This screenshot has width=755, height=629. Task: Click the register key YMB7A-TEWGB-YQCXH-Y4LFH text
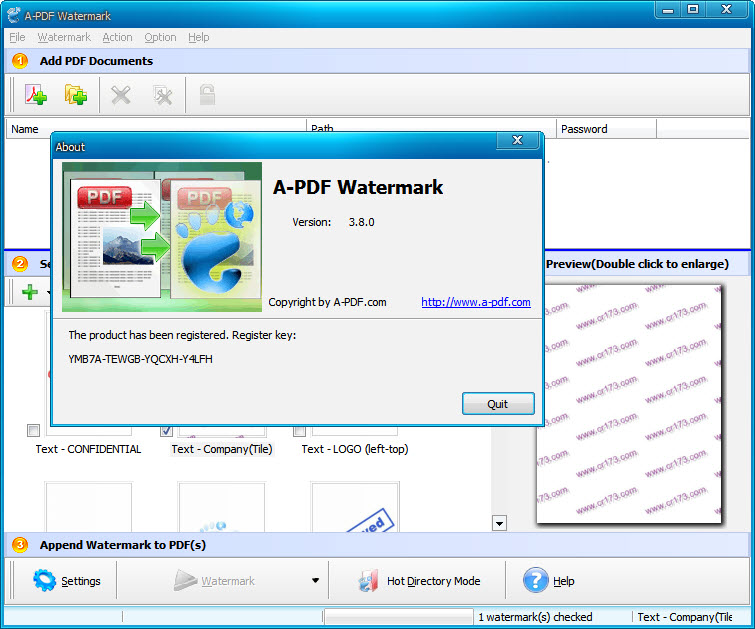[x=140, y=359]
